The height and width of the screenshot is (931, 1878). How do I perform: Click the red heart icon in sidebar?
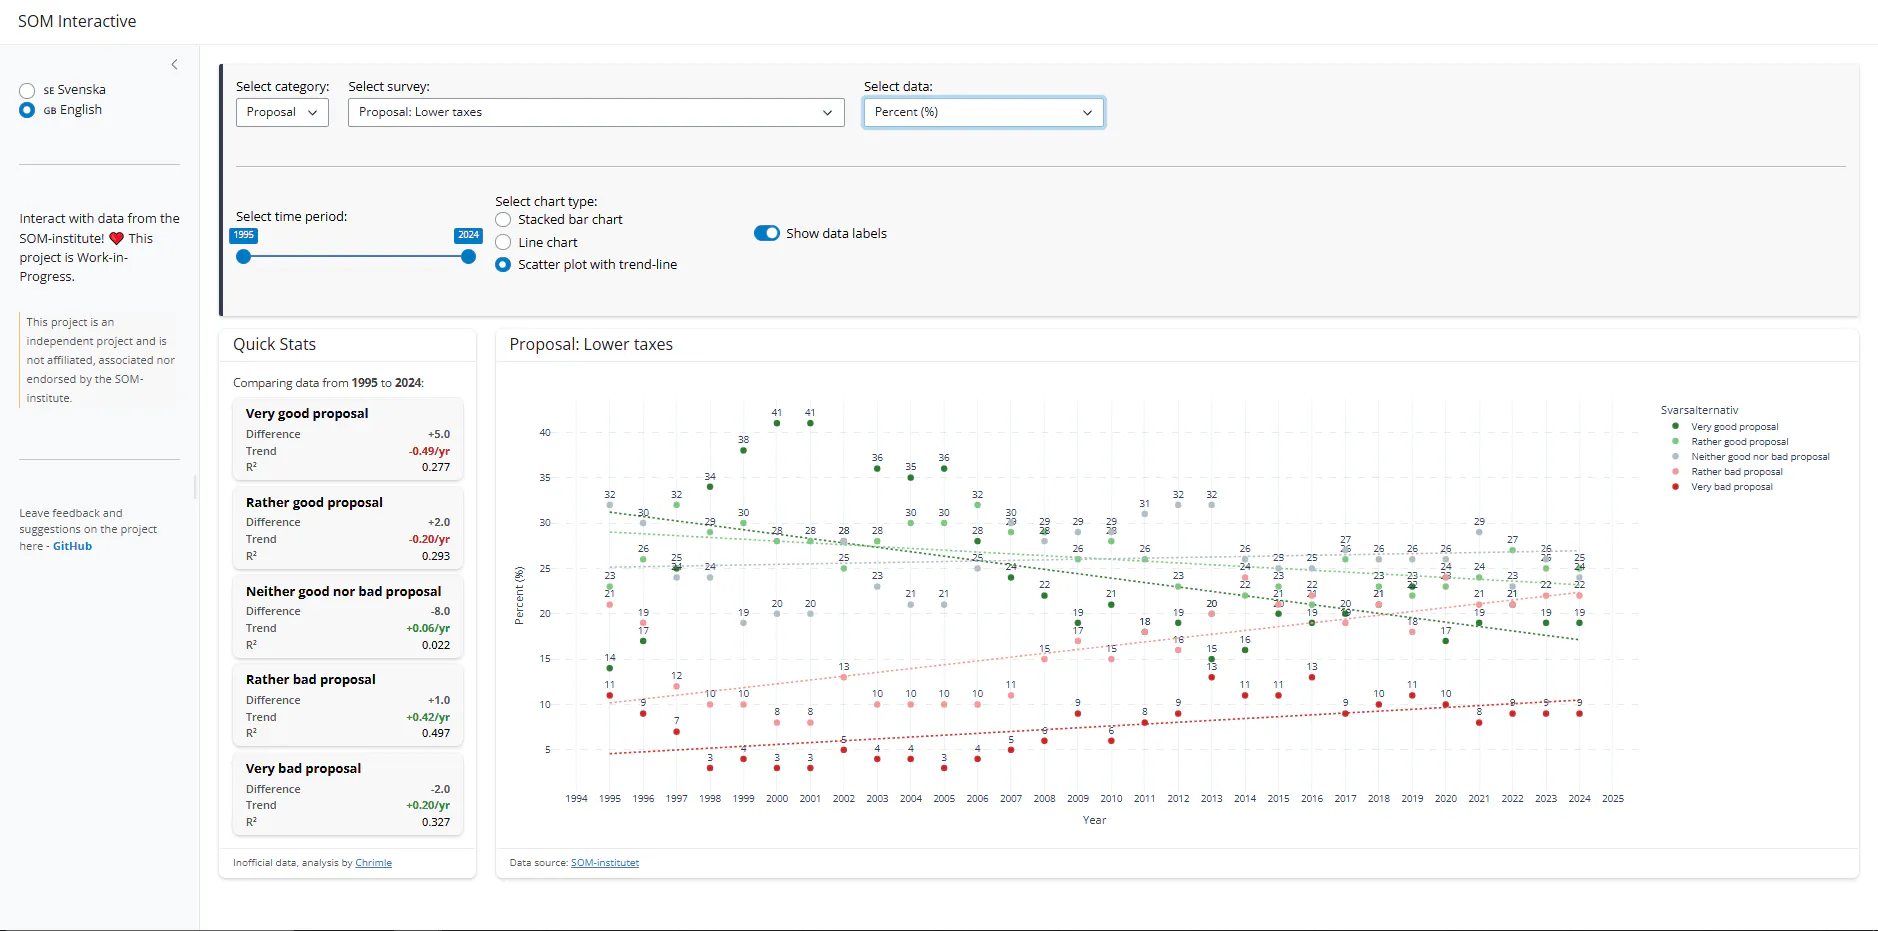pyautogui.click(x=116, y=238)
